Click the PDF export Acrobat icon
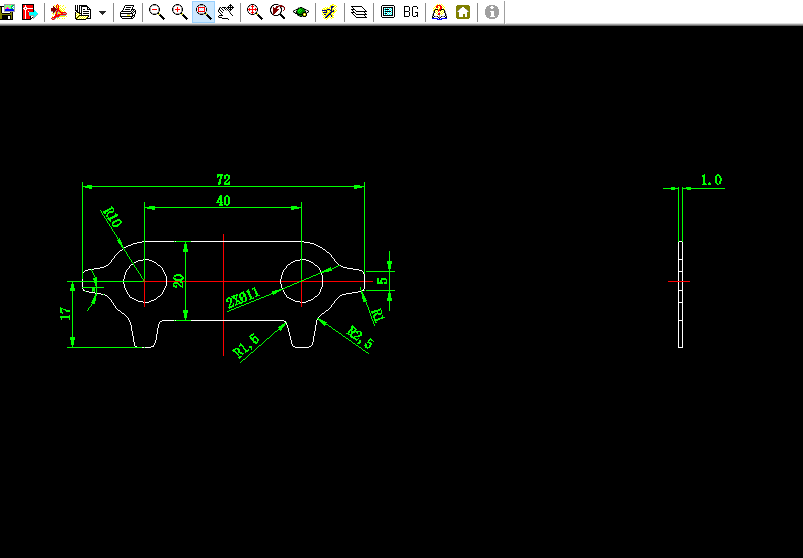Screen dimensions: 803x558 coord(58,12)
